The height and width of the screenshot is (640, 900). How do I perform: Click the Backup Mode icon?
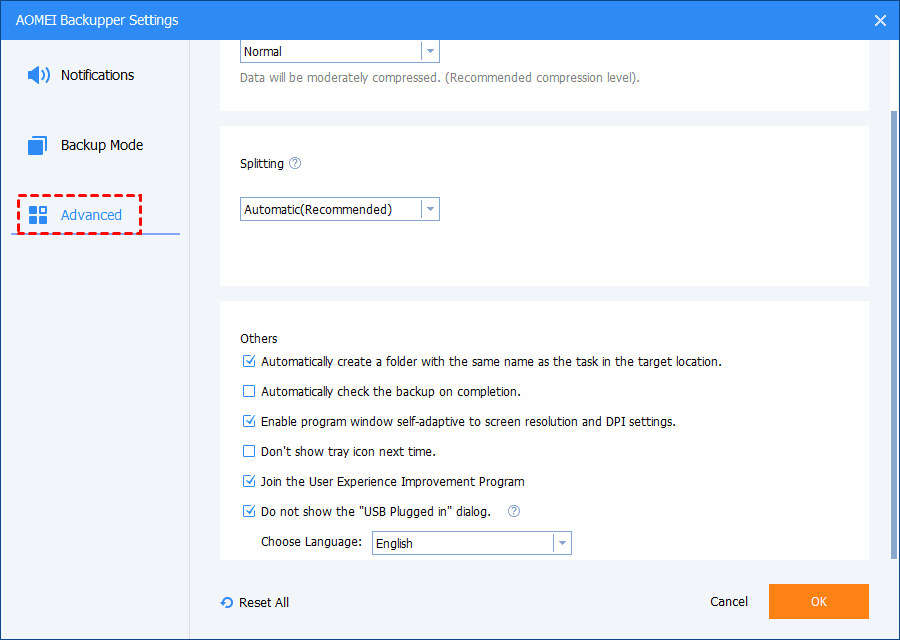click(38, 145)
